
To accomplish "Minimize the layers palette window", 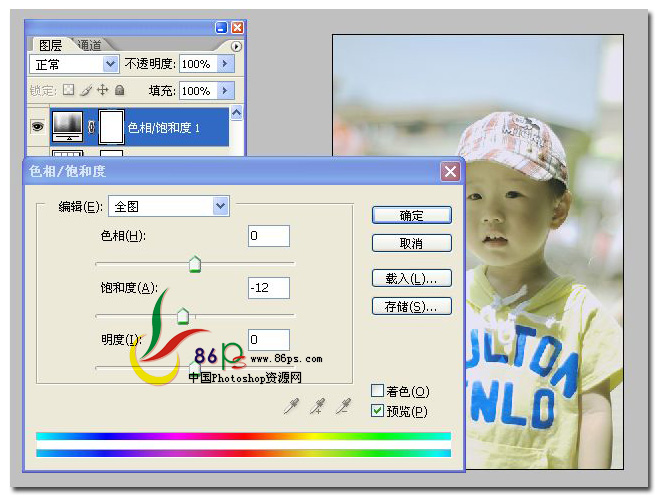I will [x=221, y=28].
